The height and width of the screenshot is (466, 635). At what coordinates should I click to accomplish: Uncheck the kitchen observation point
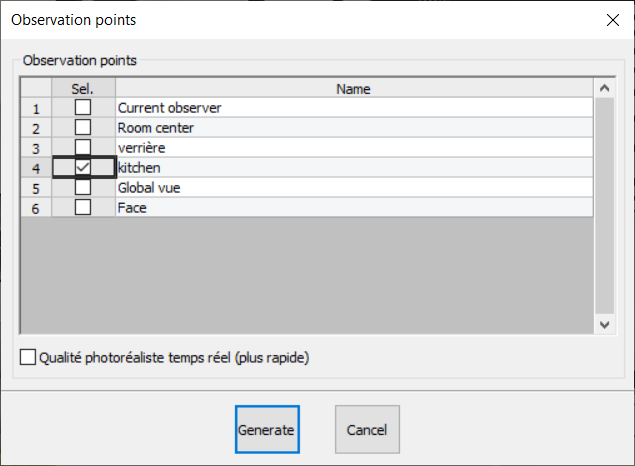[x=83, y=167]
